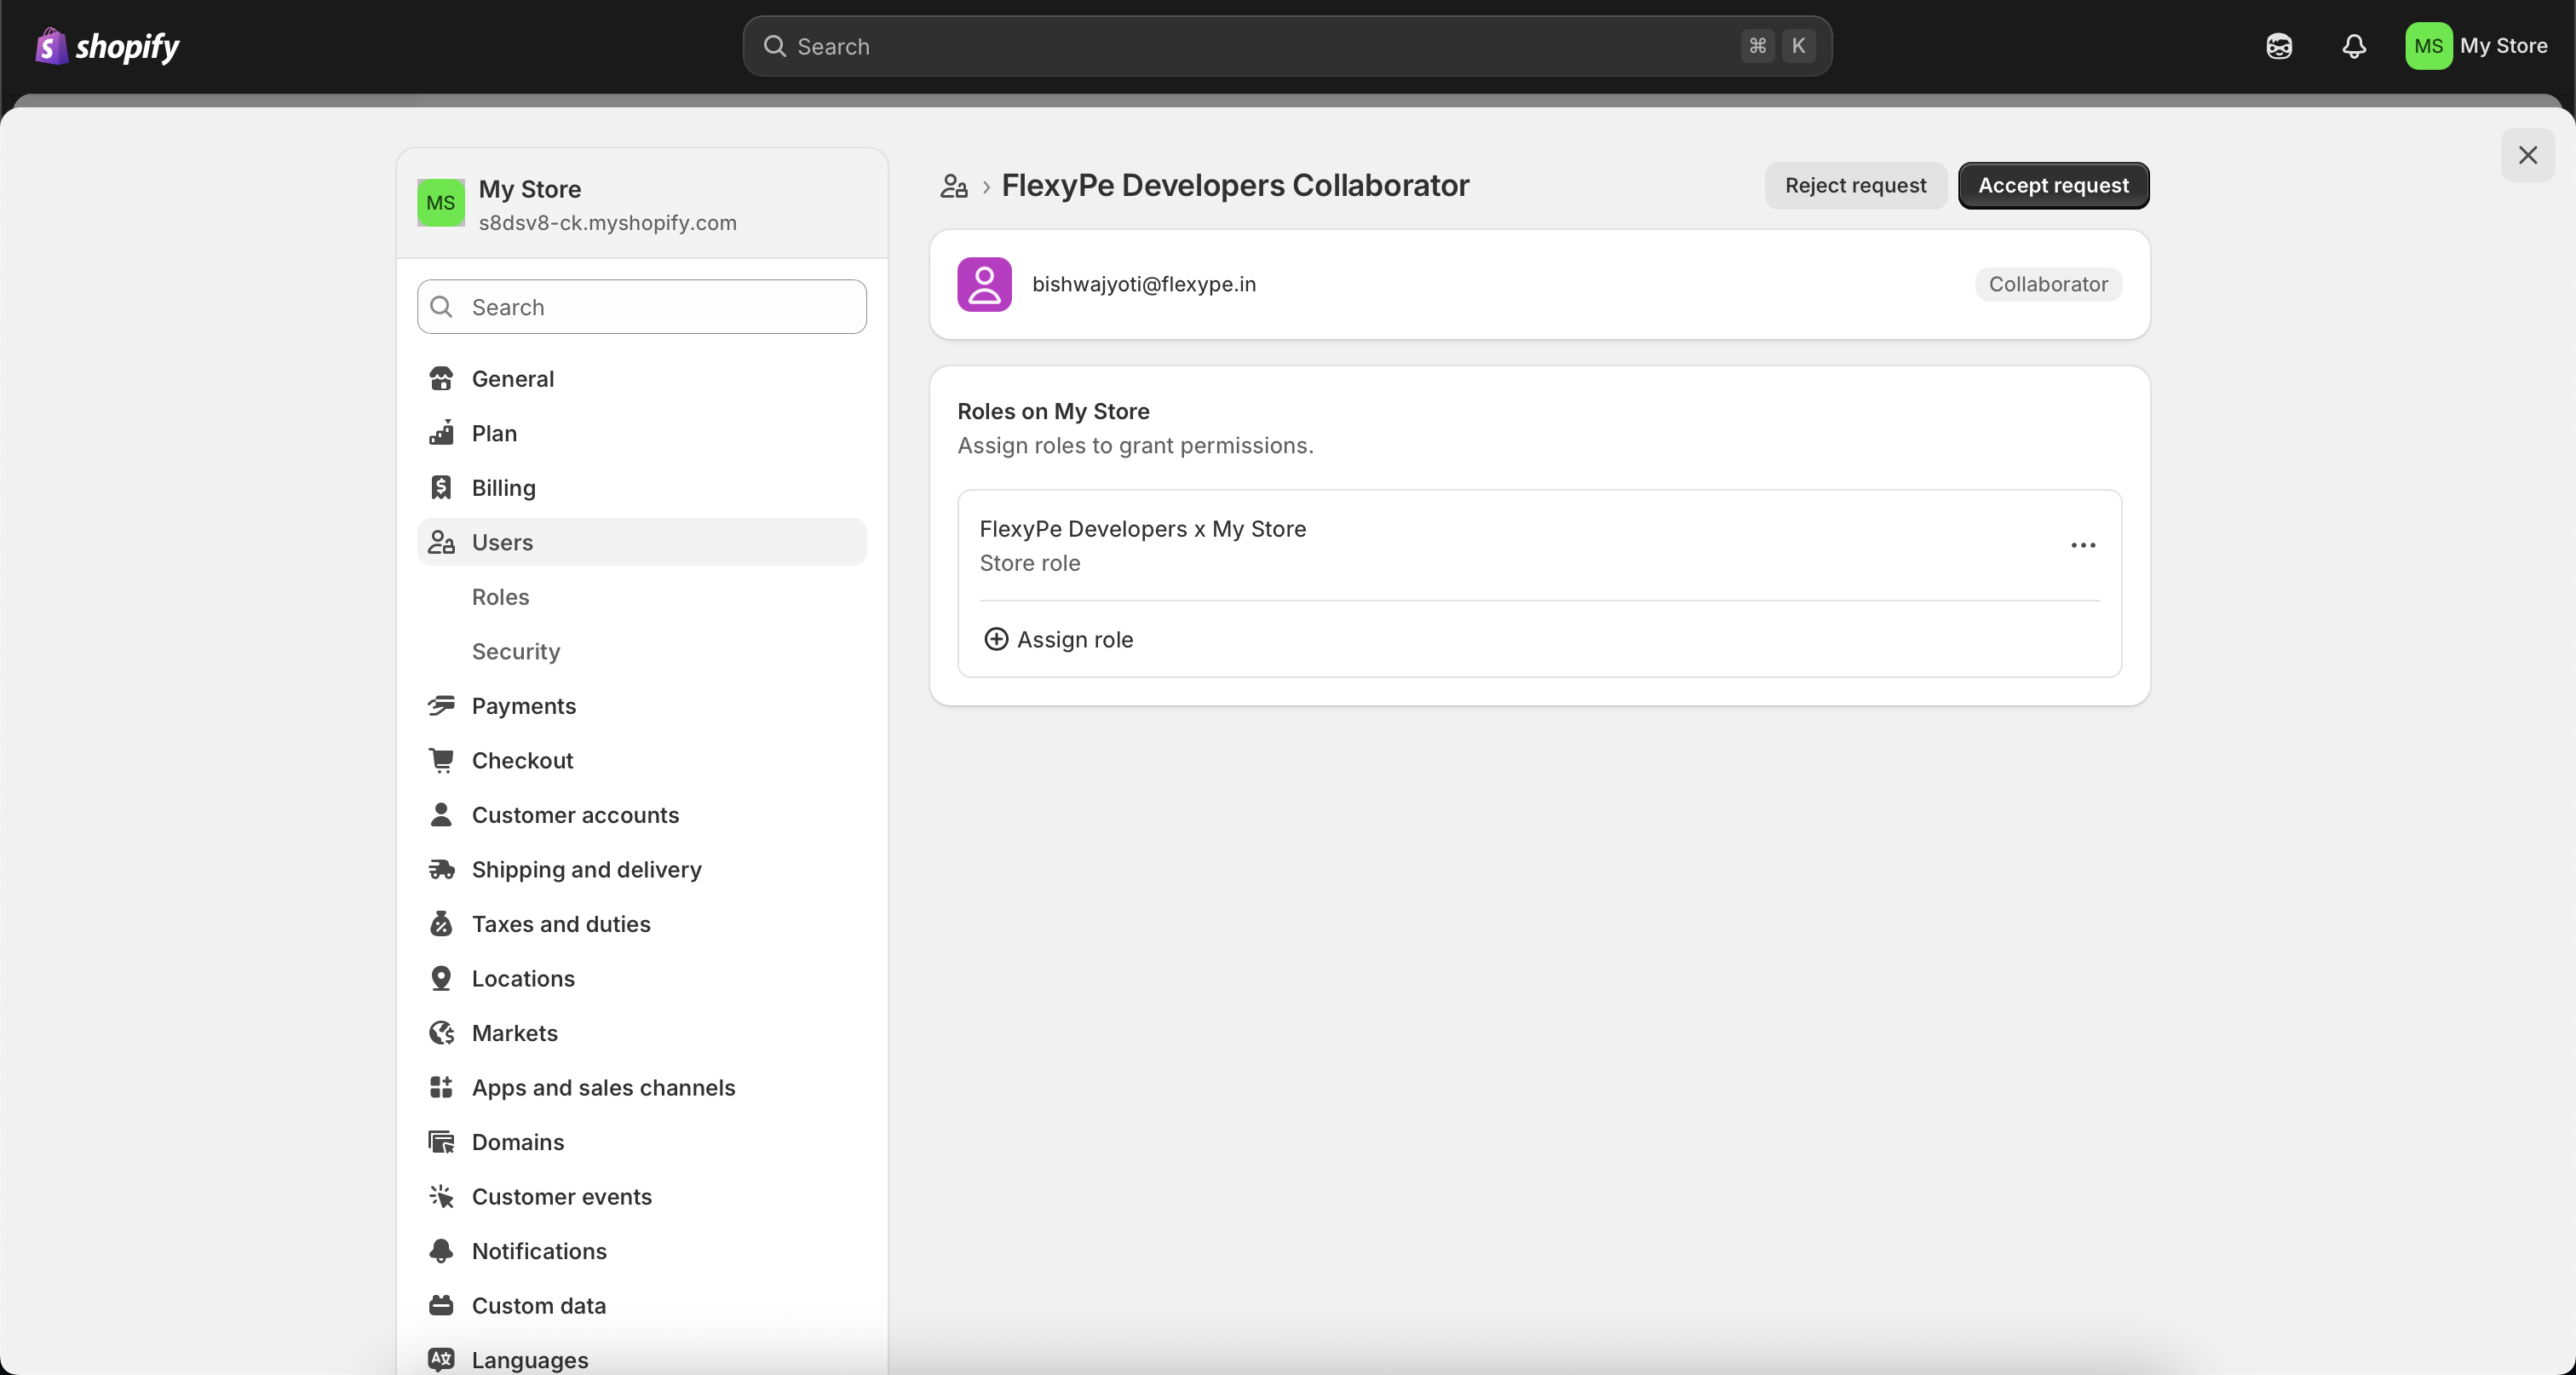
Task: Click the Users breadcrumb icon
Action: pyautogui.click(x=953, y=186)
